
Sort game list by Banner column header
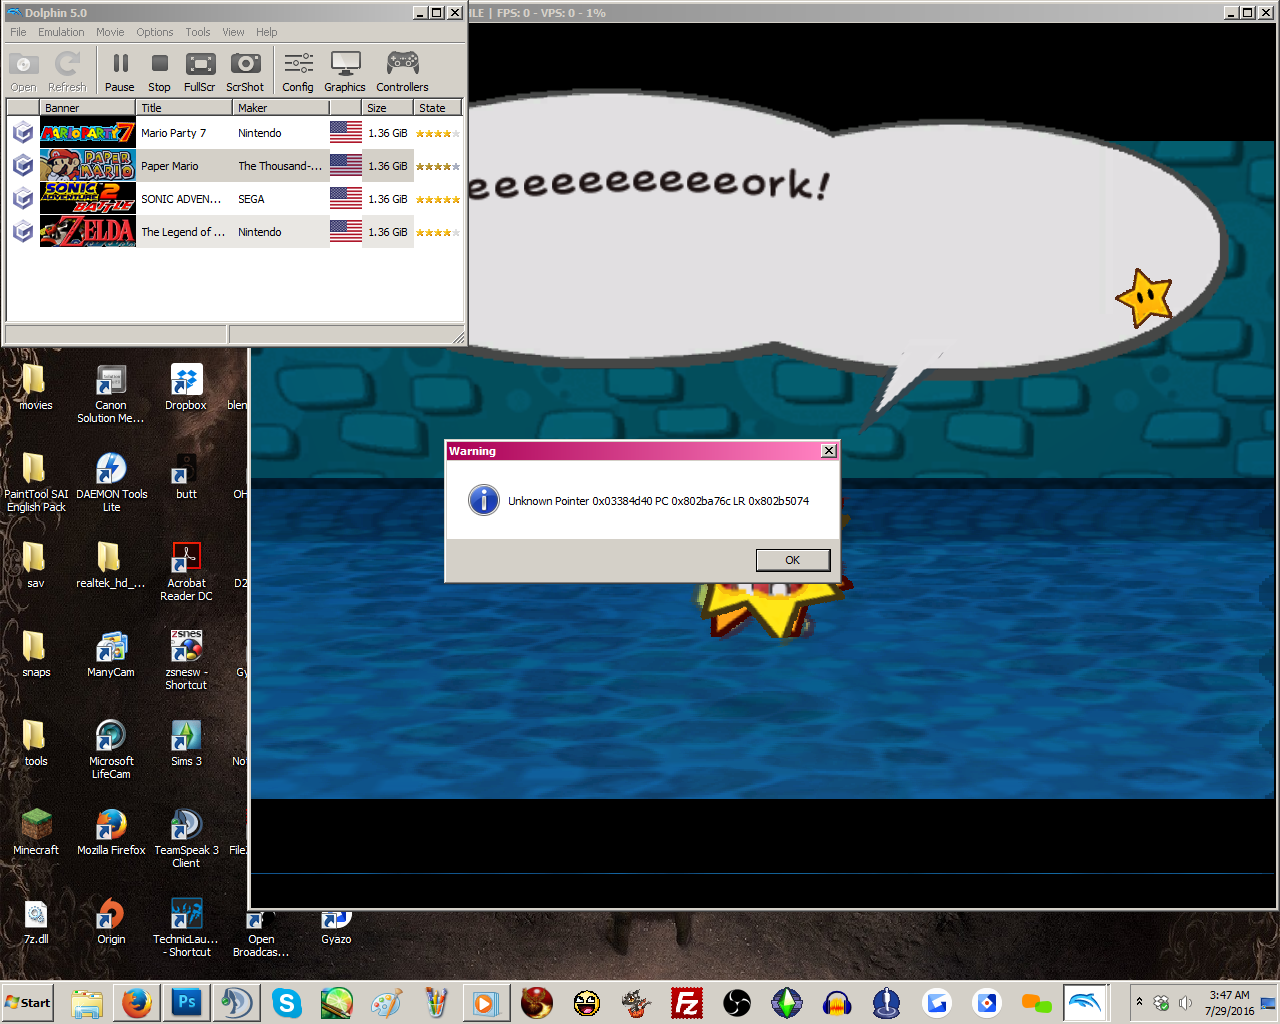88,108
